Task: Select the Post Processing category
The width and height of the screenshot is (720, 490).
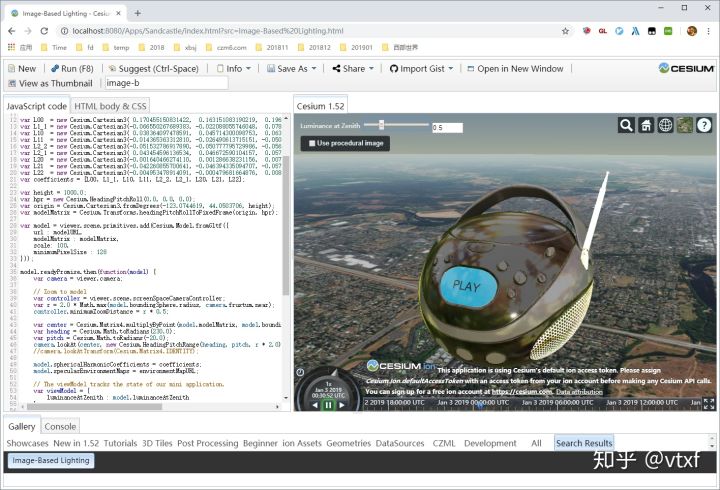Action: coord(208,443)
